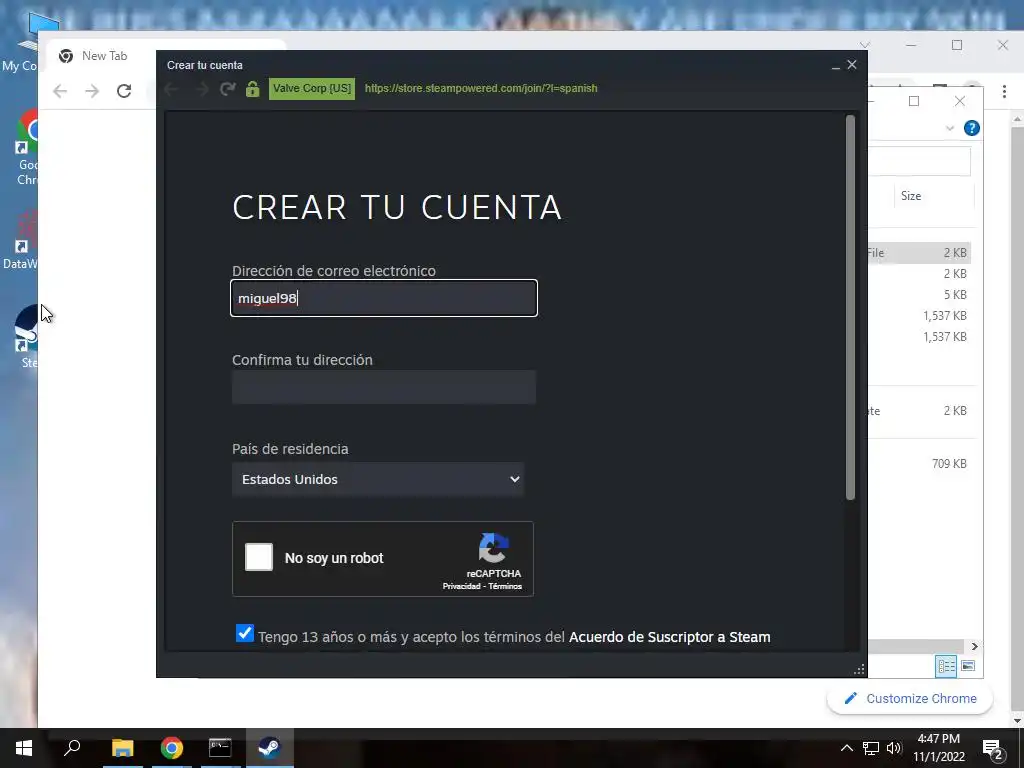Open the notification center icon
The height and width of the screenshot is (768, 1024).
pos(993,748)
